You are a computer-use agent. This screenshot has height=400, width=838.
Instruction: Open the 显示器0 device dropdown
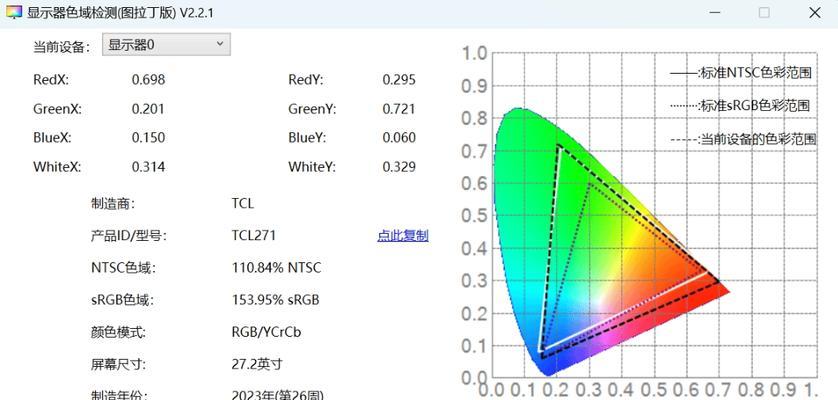click(166, 45)
